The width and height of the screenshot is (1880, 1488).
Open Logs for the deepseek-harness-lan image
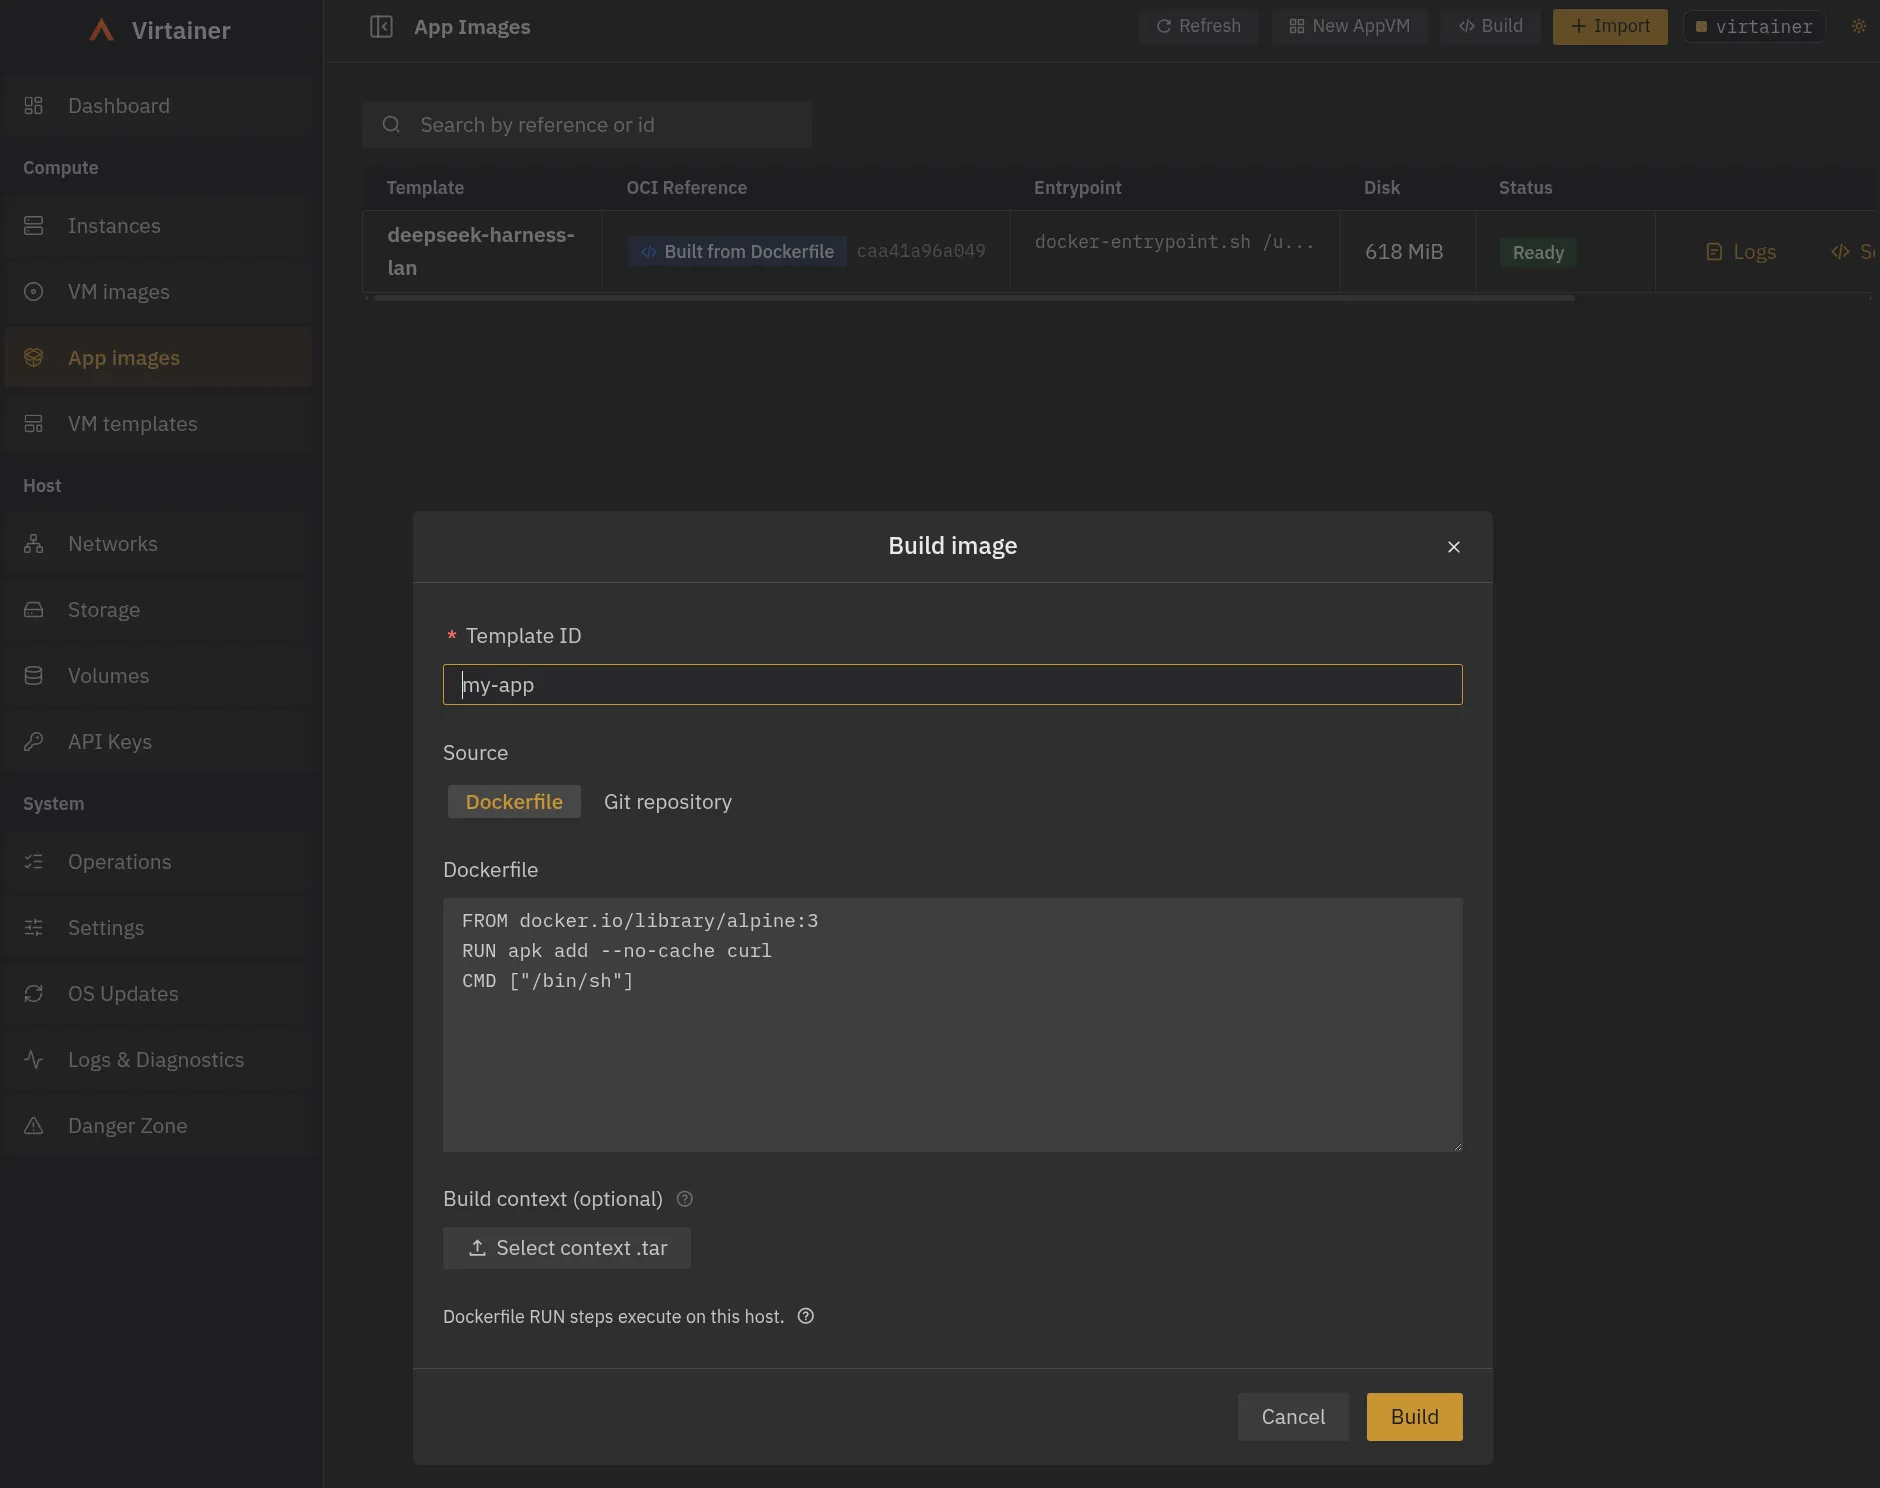click(x=1741, y=252)
